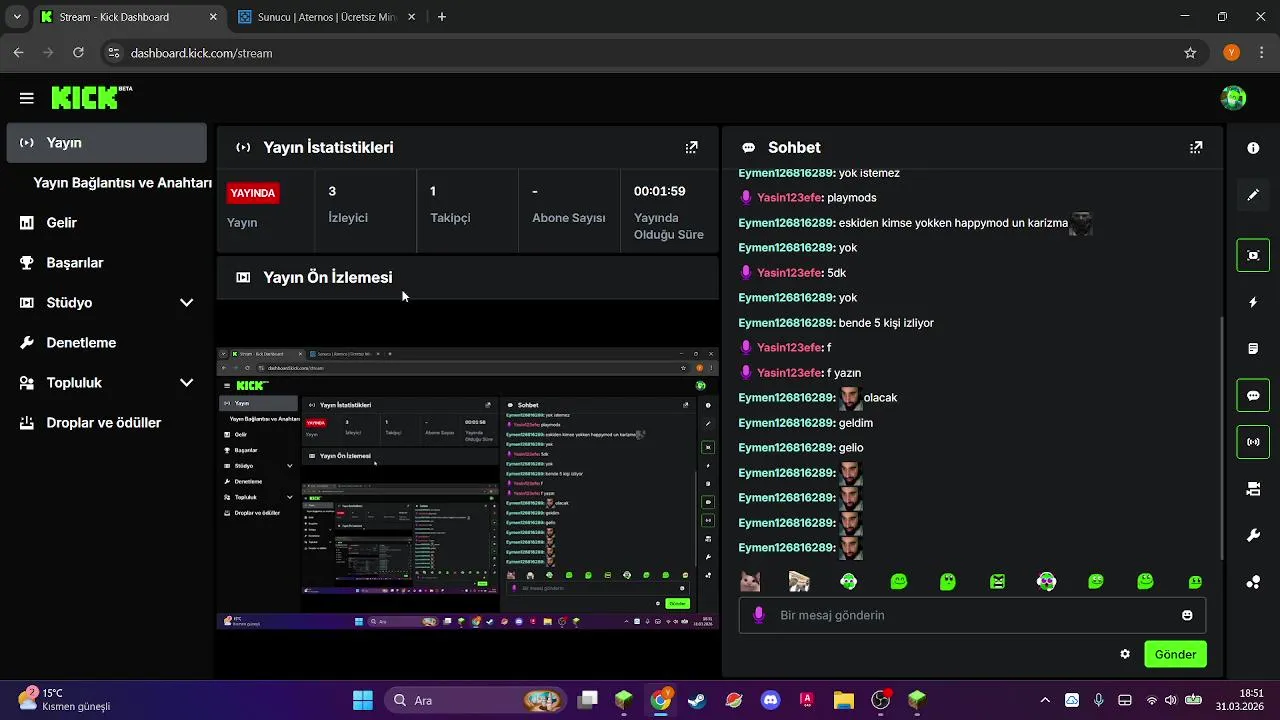The height and width of the screenshot is (720, 1280).
Task: Click the username in "Yasin123efe: playmods"
Action: [x=789, y=198]
